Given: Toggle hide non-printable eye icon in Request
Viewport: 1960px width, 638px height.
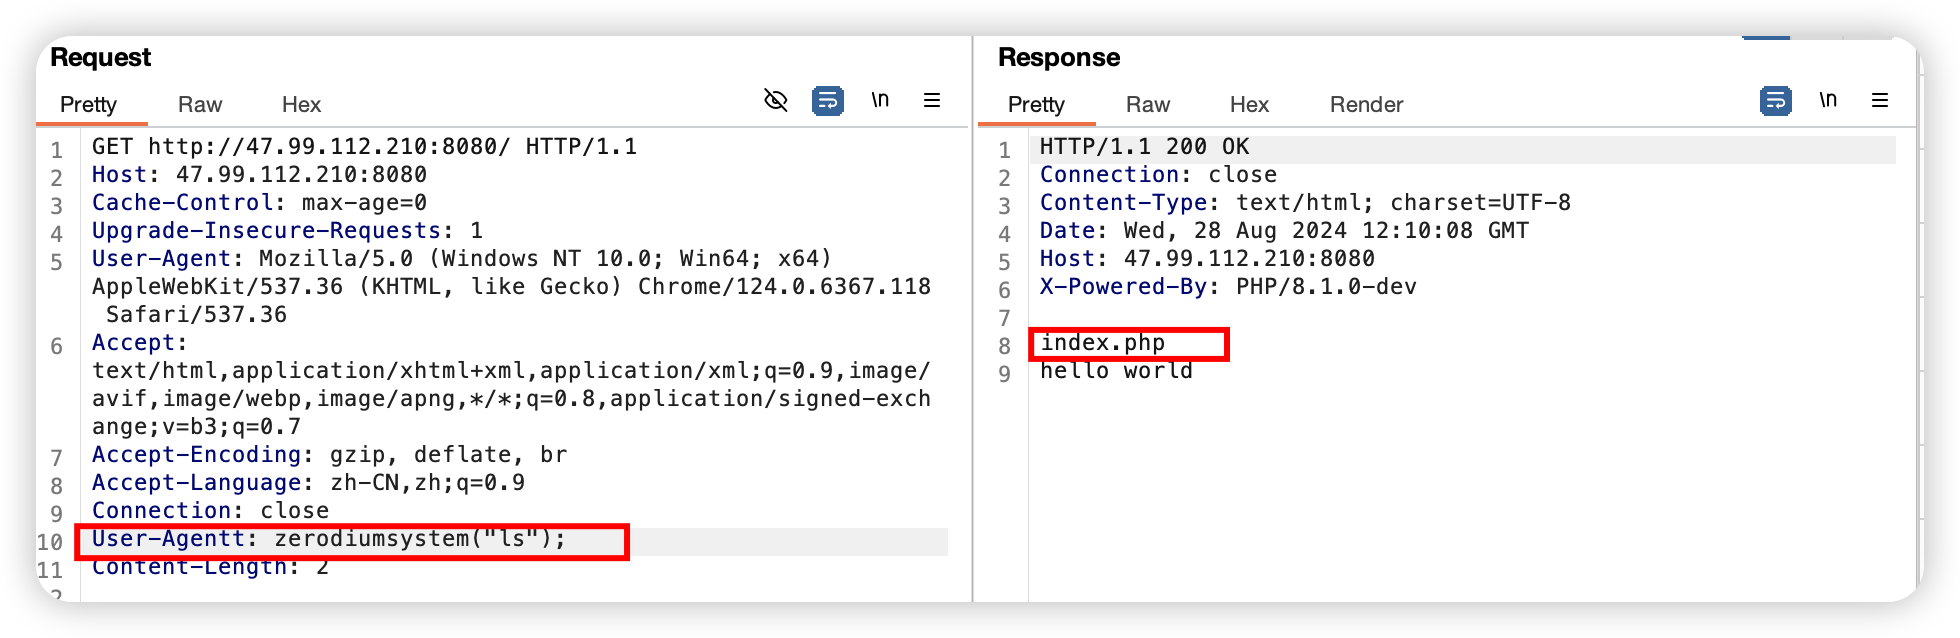Looking at the screenshot, I should coord(776,100).
